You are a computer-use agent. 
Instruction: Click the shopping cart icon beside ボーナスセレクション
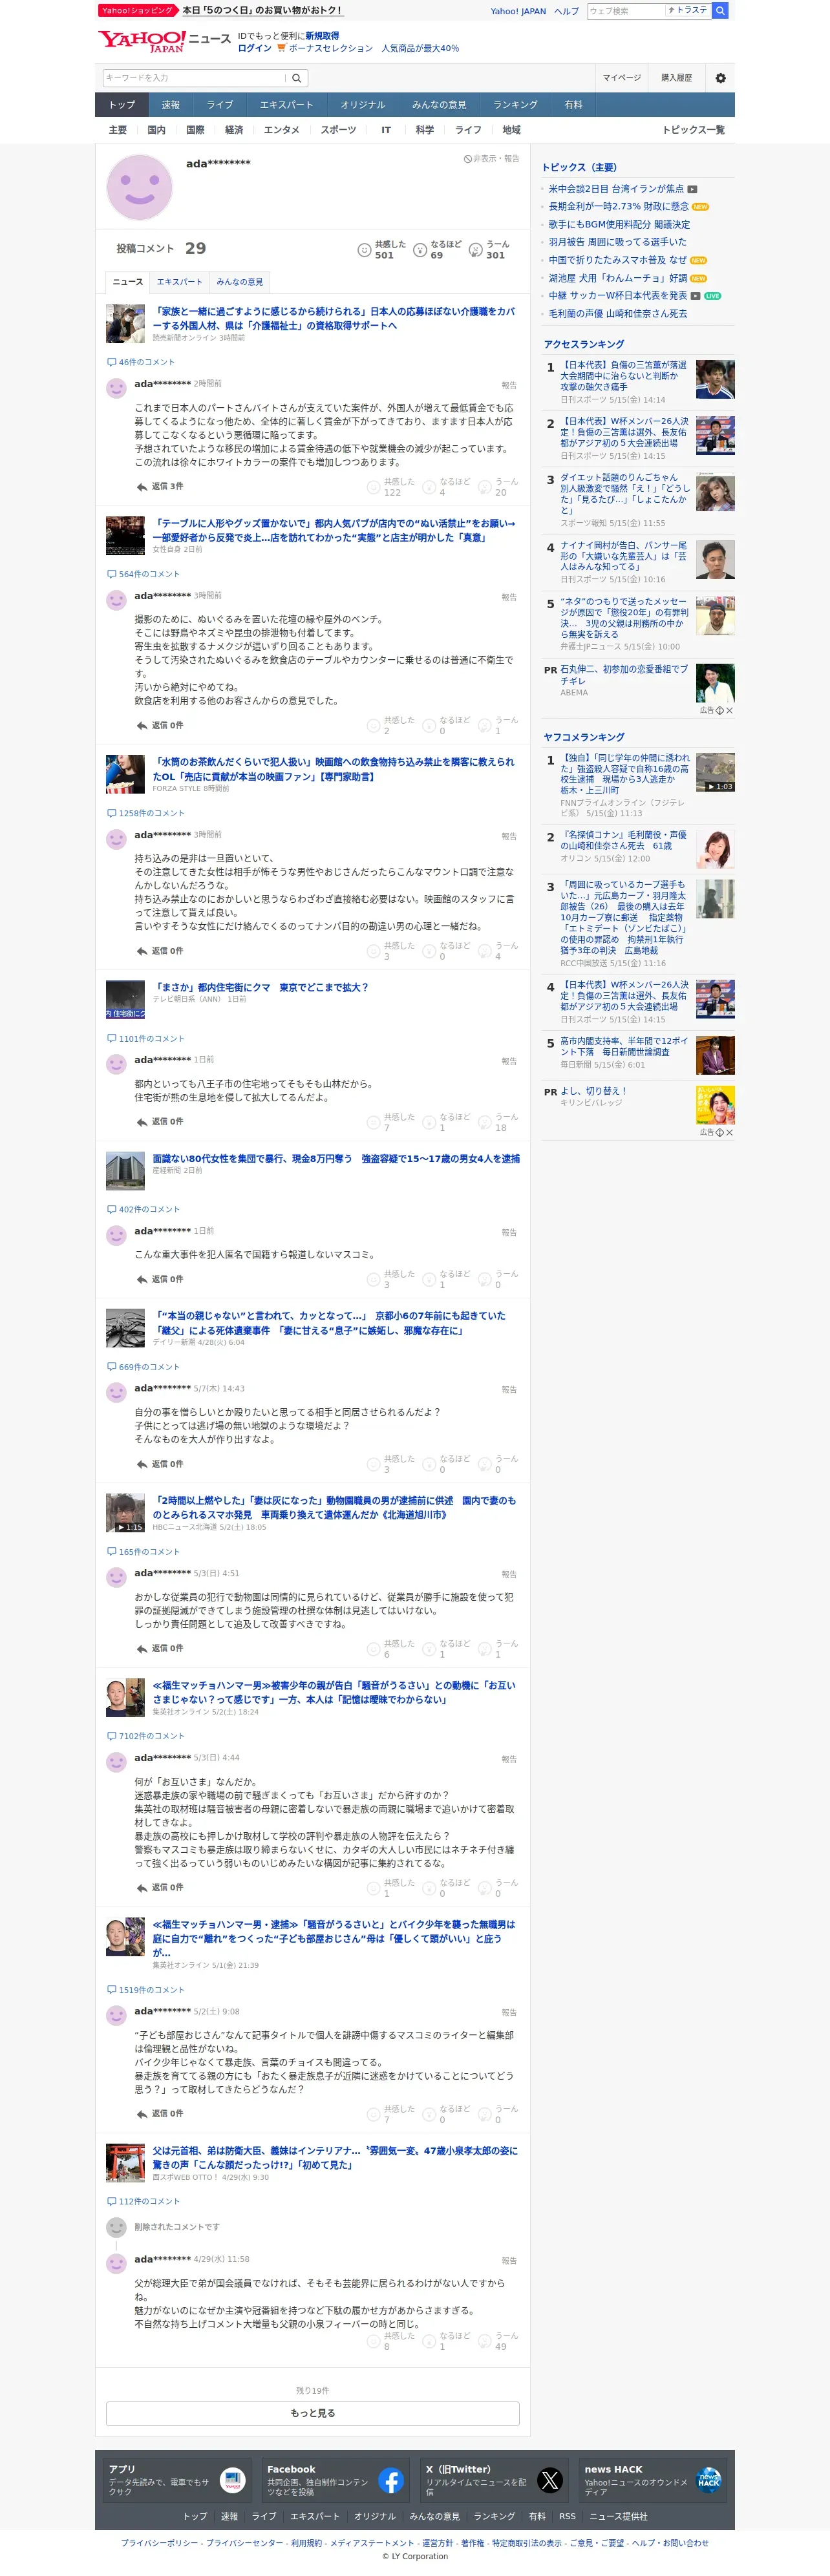tap(282, 48)
